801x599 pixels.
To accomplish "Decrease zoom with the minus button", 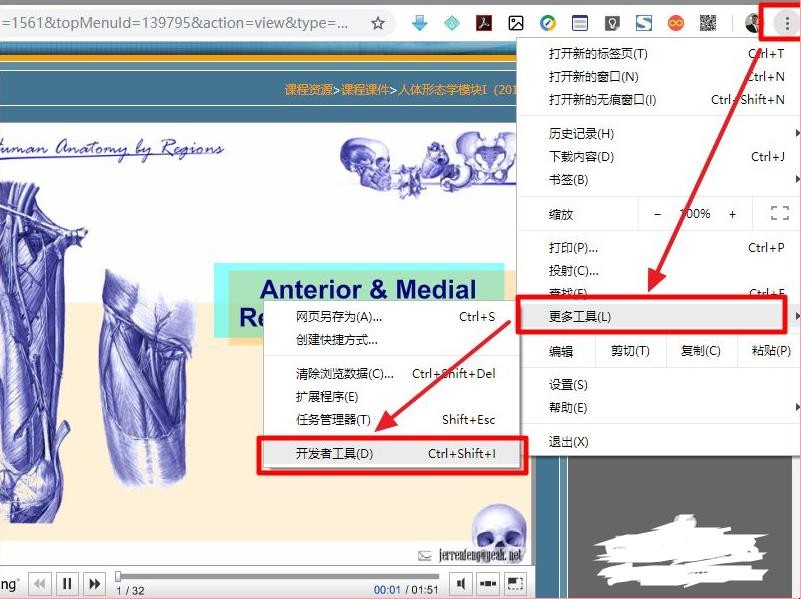I will (x=657, y=214).
